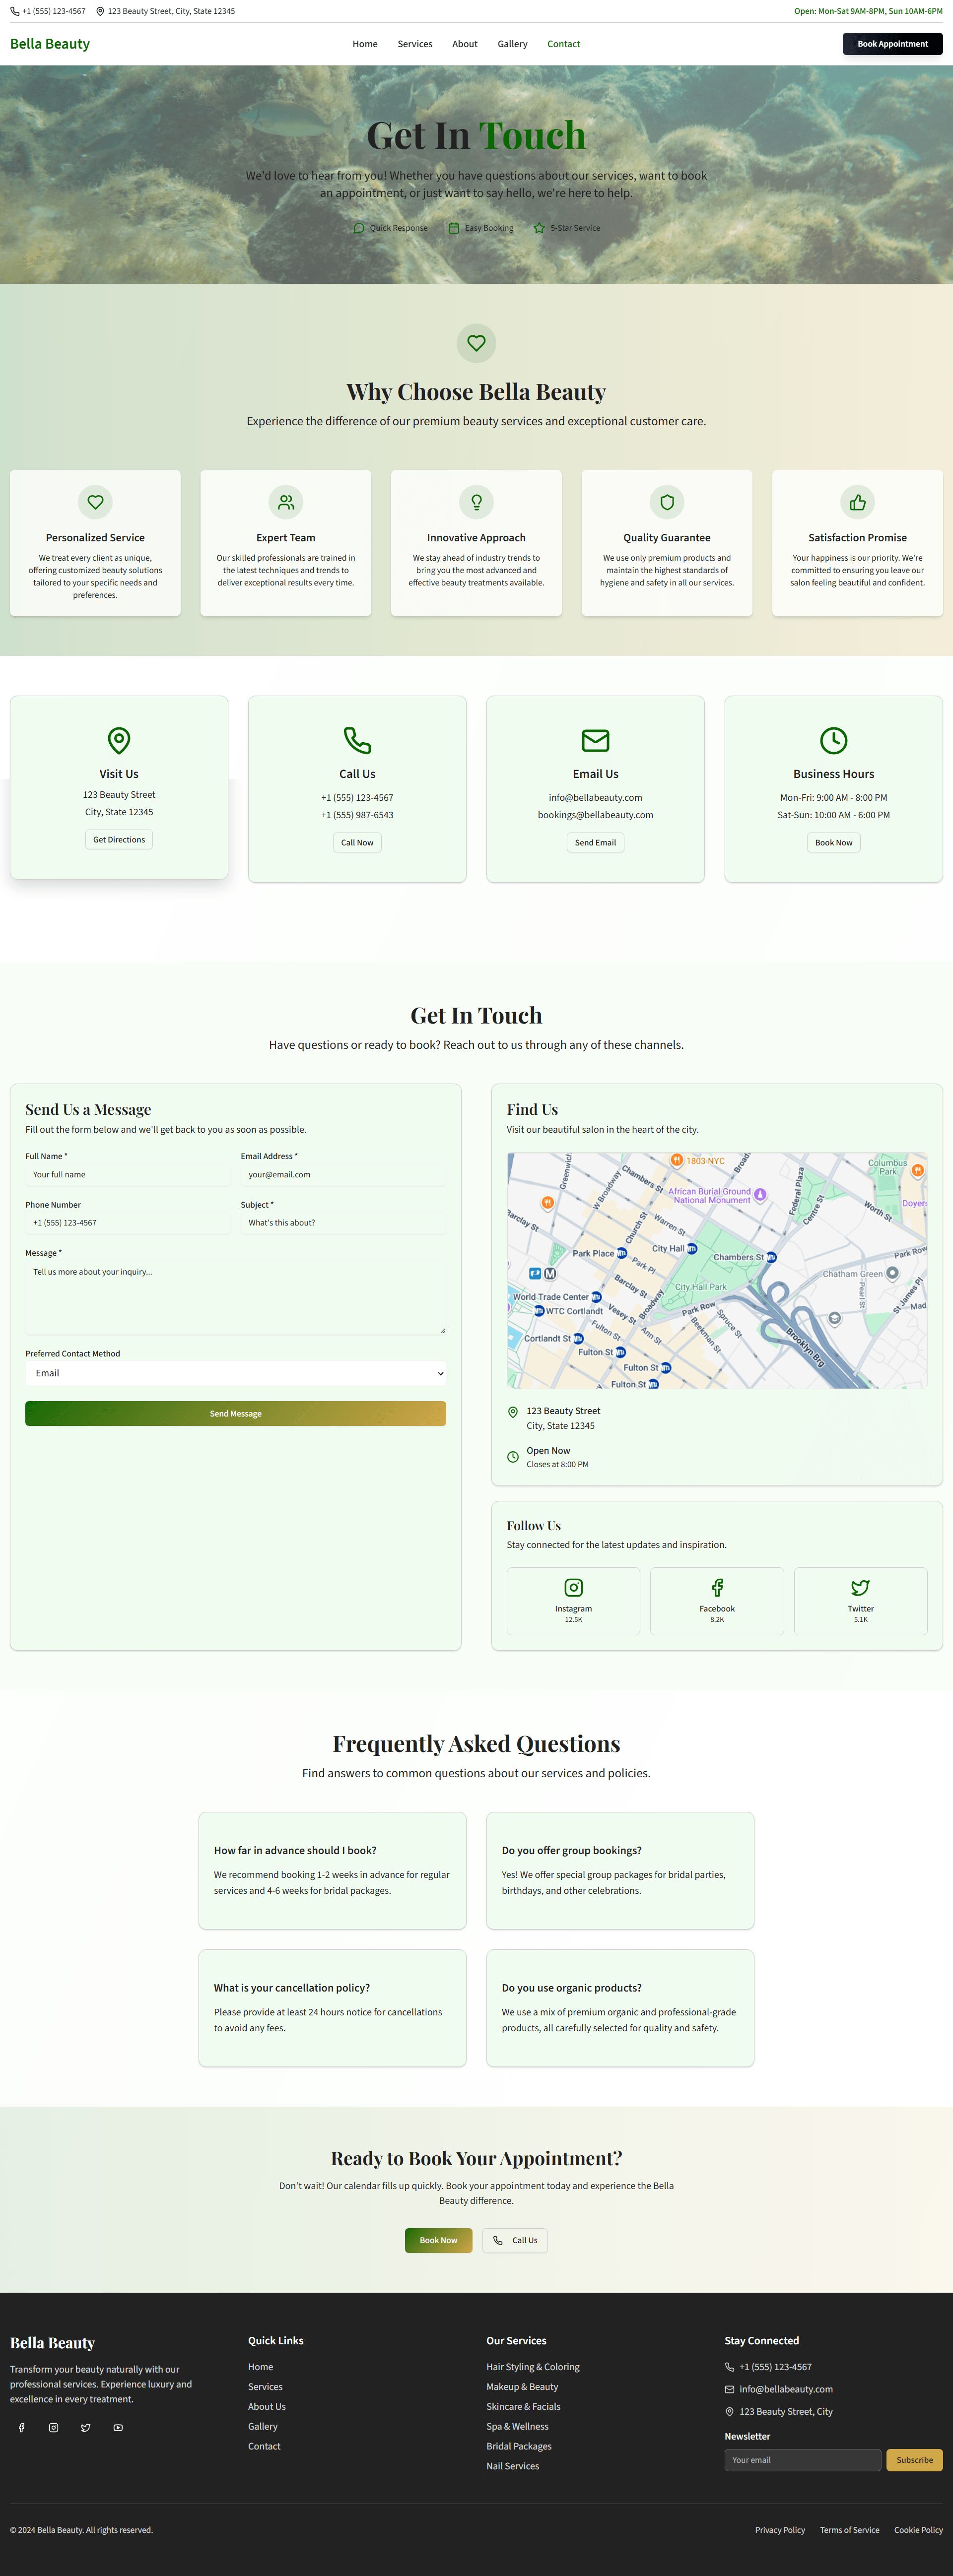Image resolution: width=953 pixels, height=2576 pixels.
Task: Open Gallery in navigation bar
Action: 513,44
